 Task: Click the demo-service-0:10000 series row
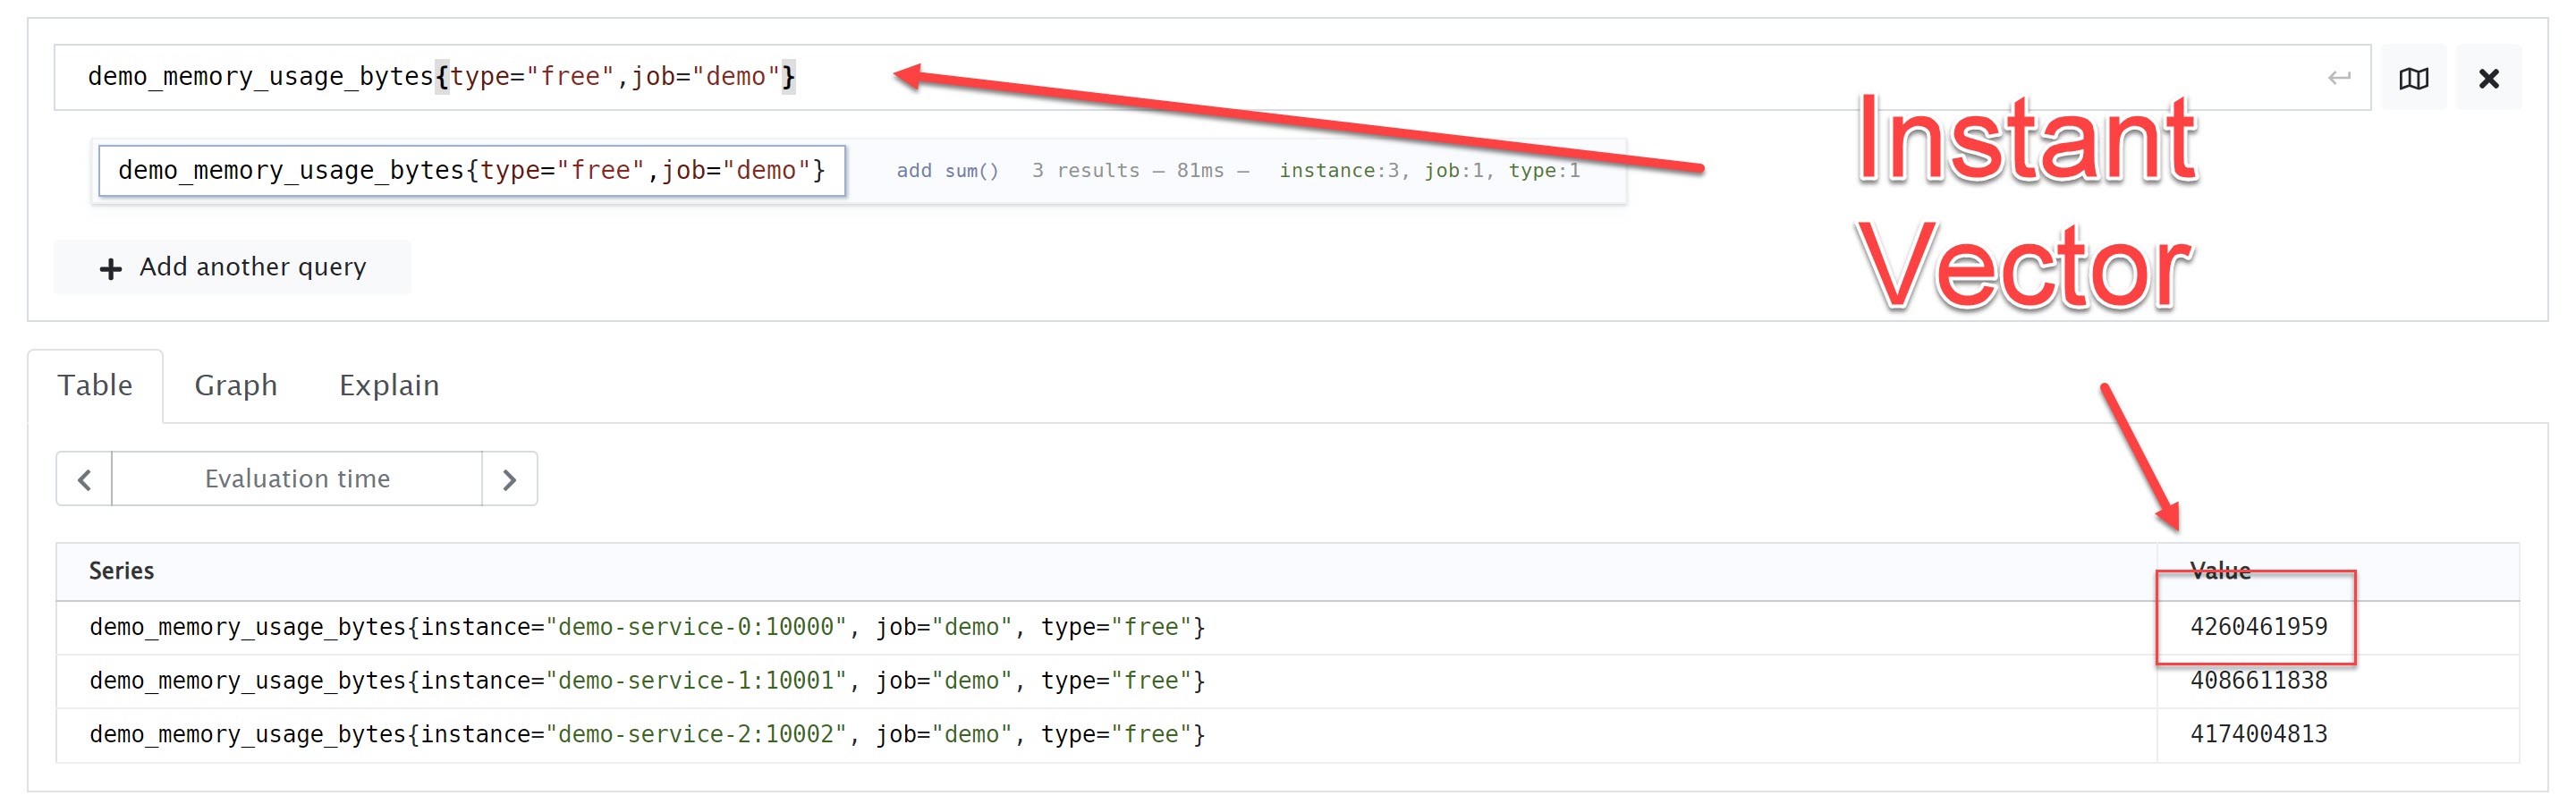[x=647, y=627]
